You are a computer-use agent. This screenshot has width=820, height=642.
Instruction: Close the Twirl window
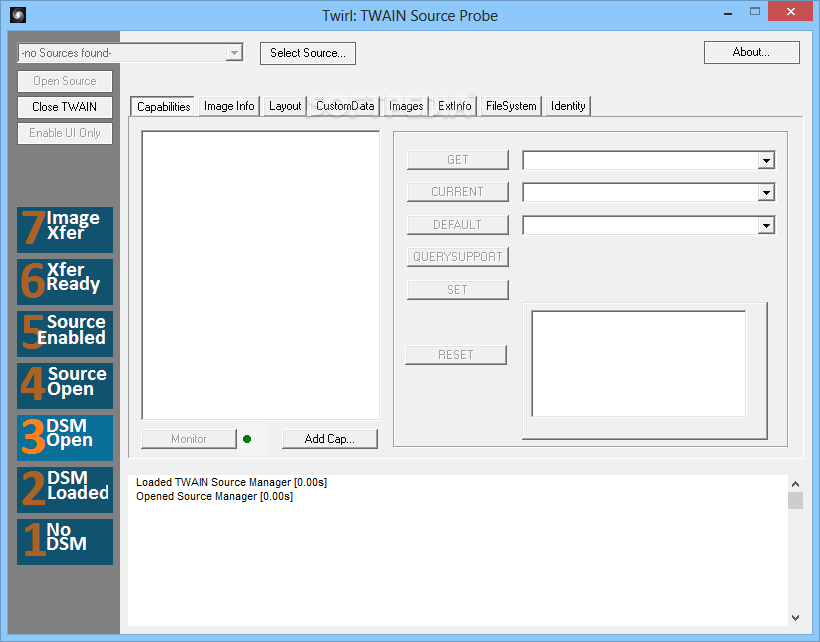click(x=791, y=12)
